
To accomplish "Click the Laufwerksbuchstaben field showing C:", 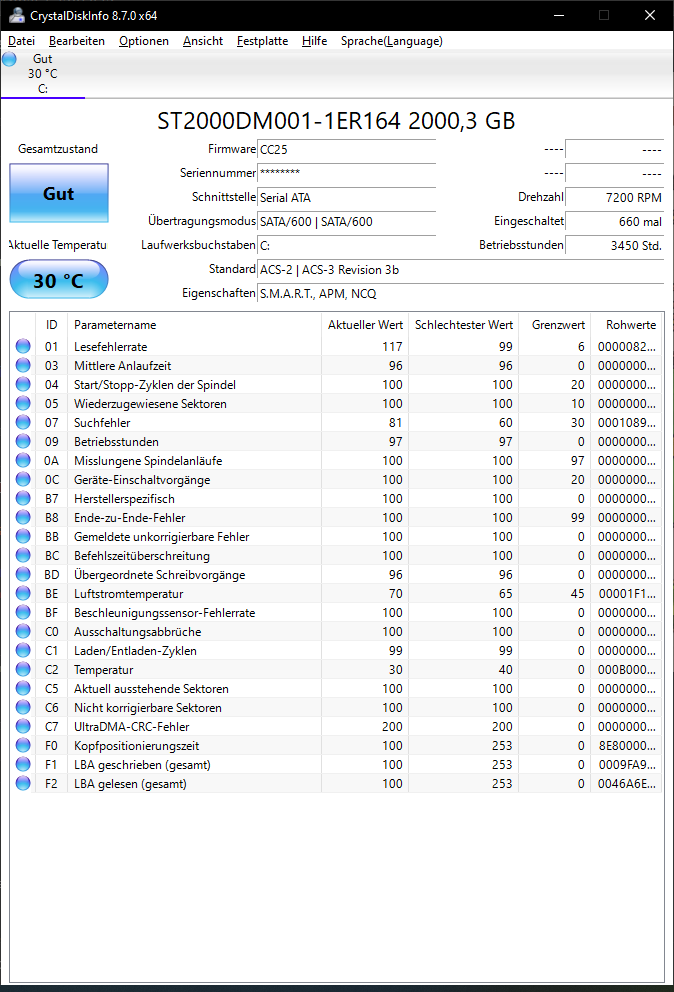I will [347, 246].
